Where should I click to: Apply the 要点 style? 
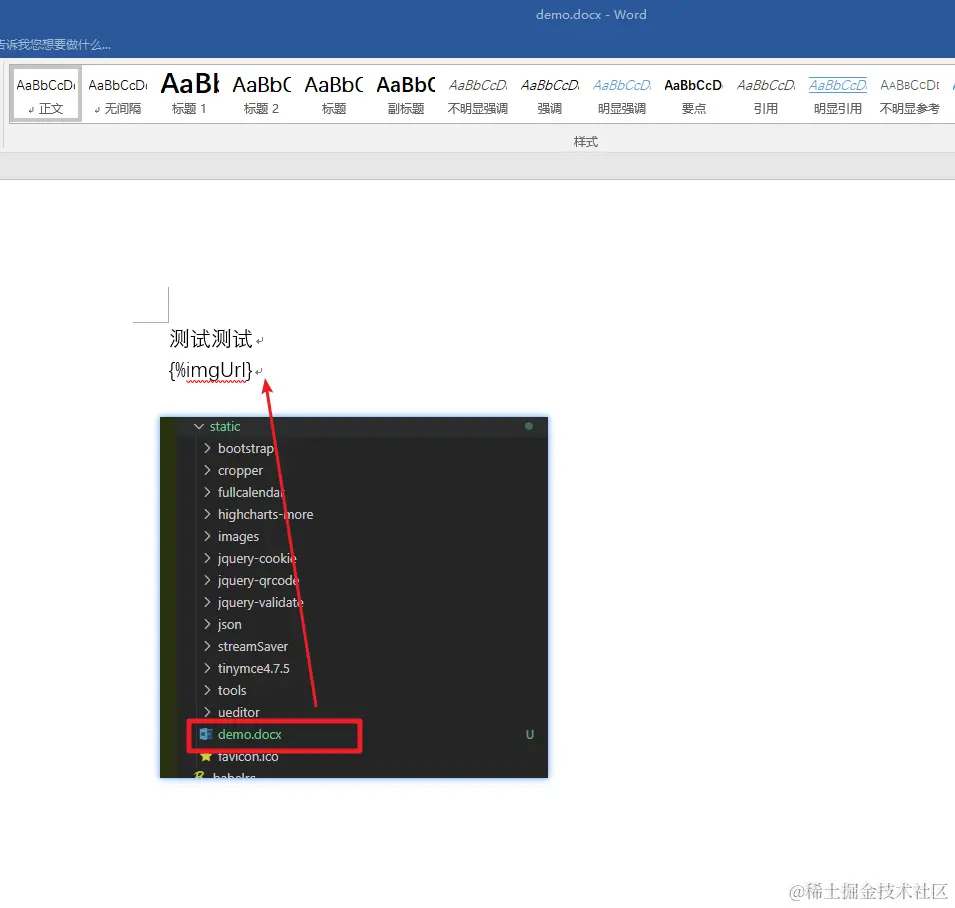(x=693, y=94)
